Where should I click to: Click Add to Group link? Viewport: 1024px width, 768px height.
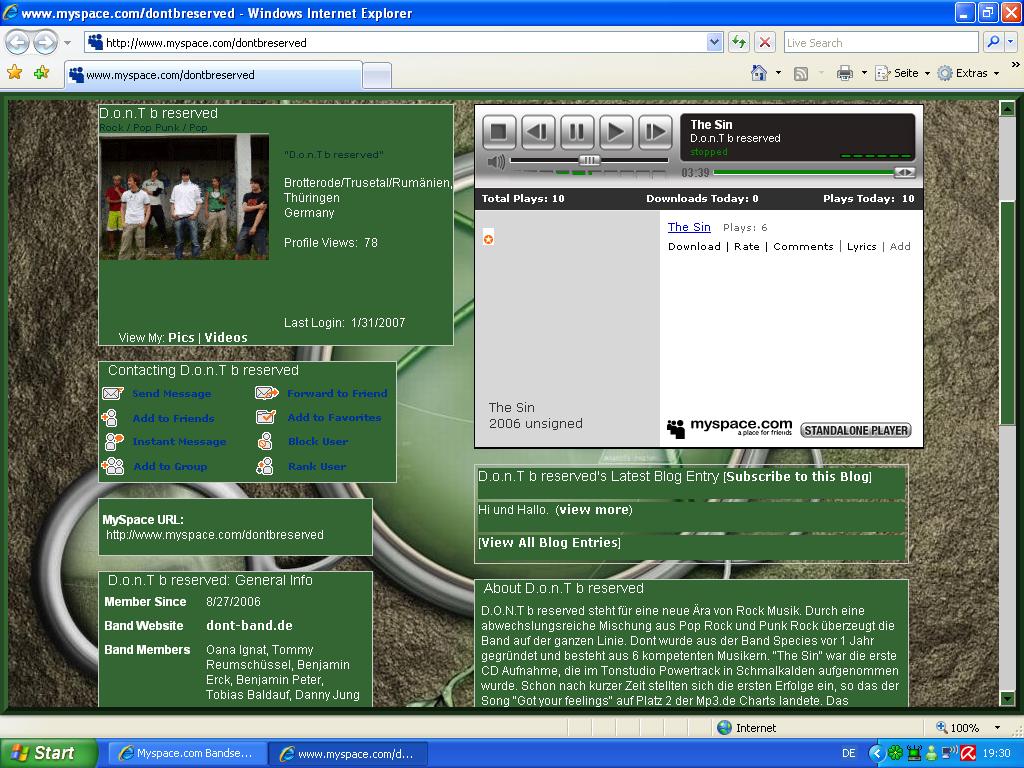170,466
